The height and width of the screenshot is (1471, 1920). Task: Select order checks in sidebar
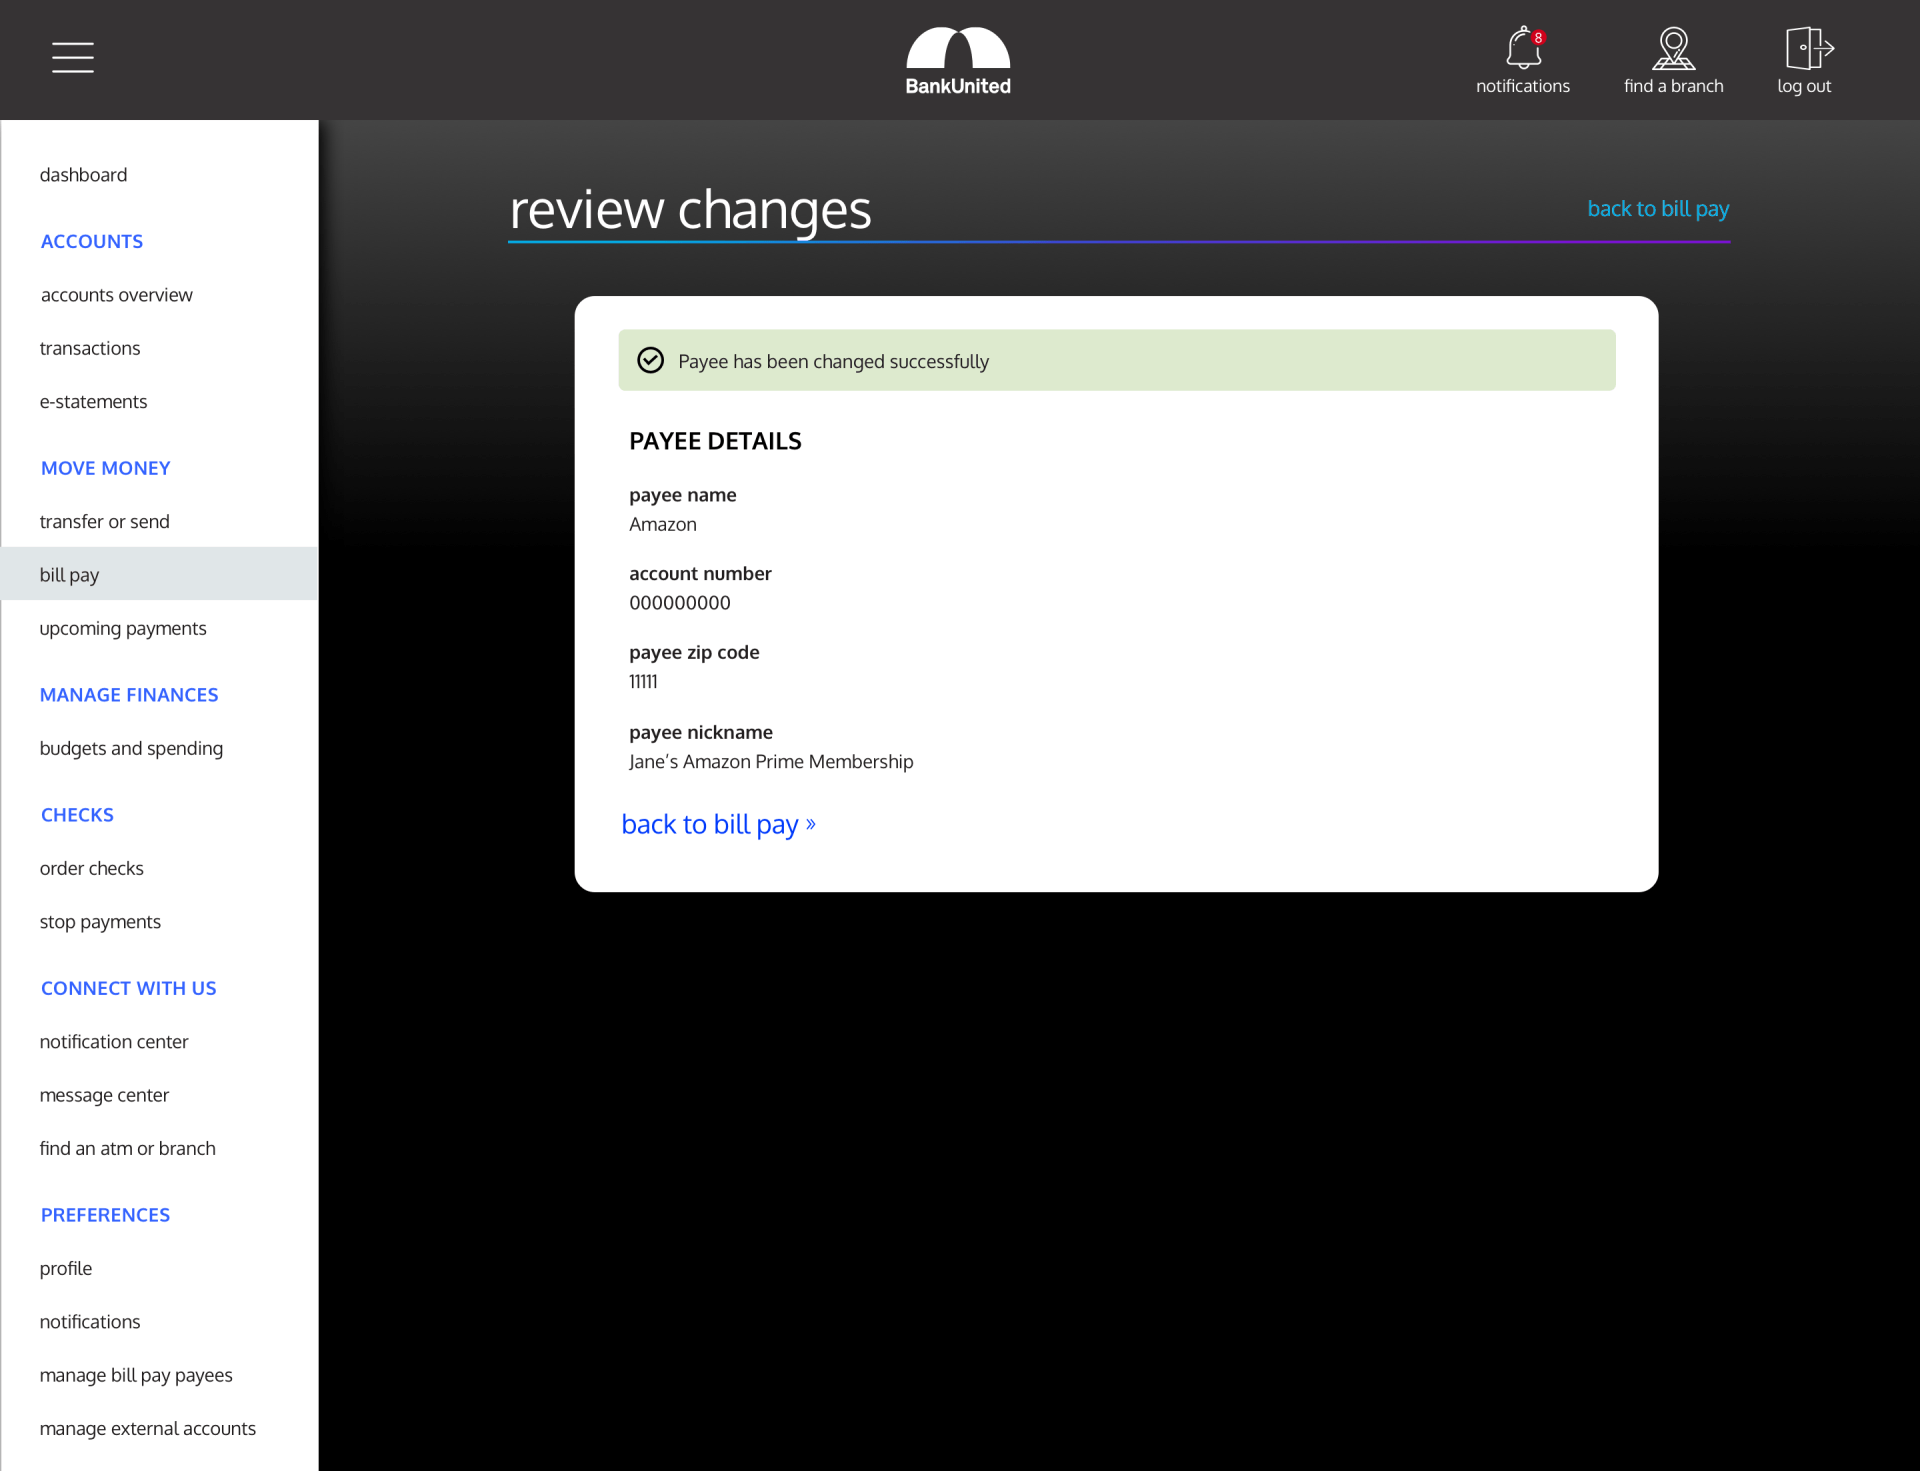click(92, 869)
